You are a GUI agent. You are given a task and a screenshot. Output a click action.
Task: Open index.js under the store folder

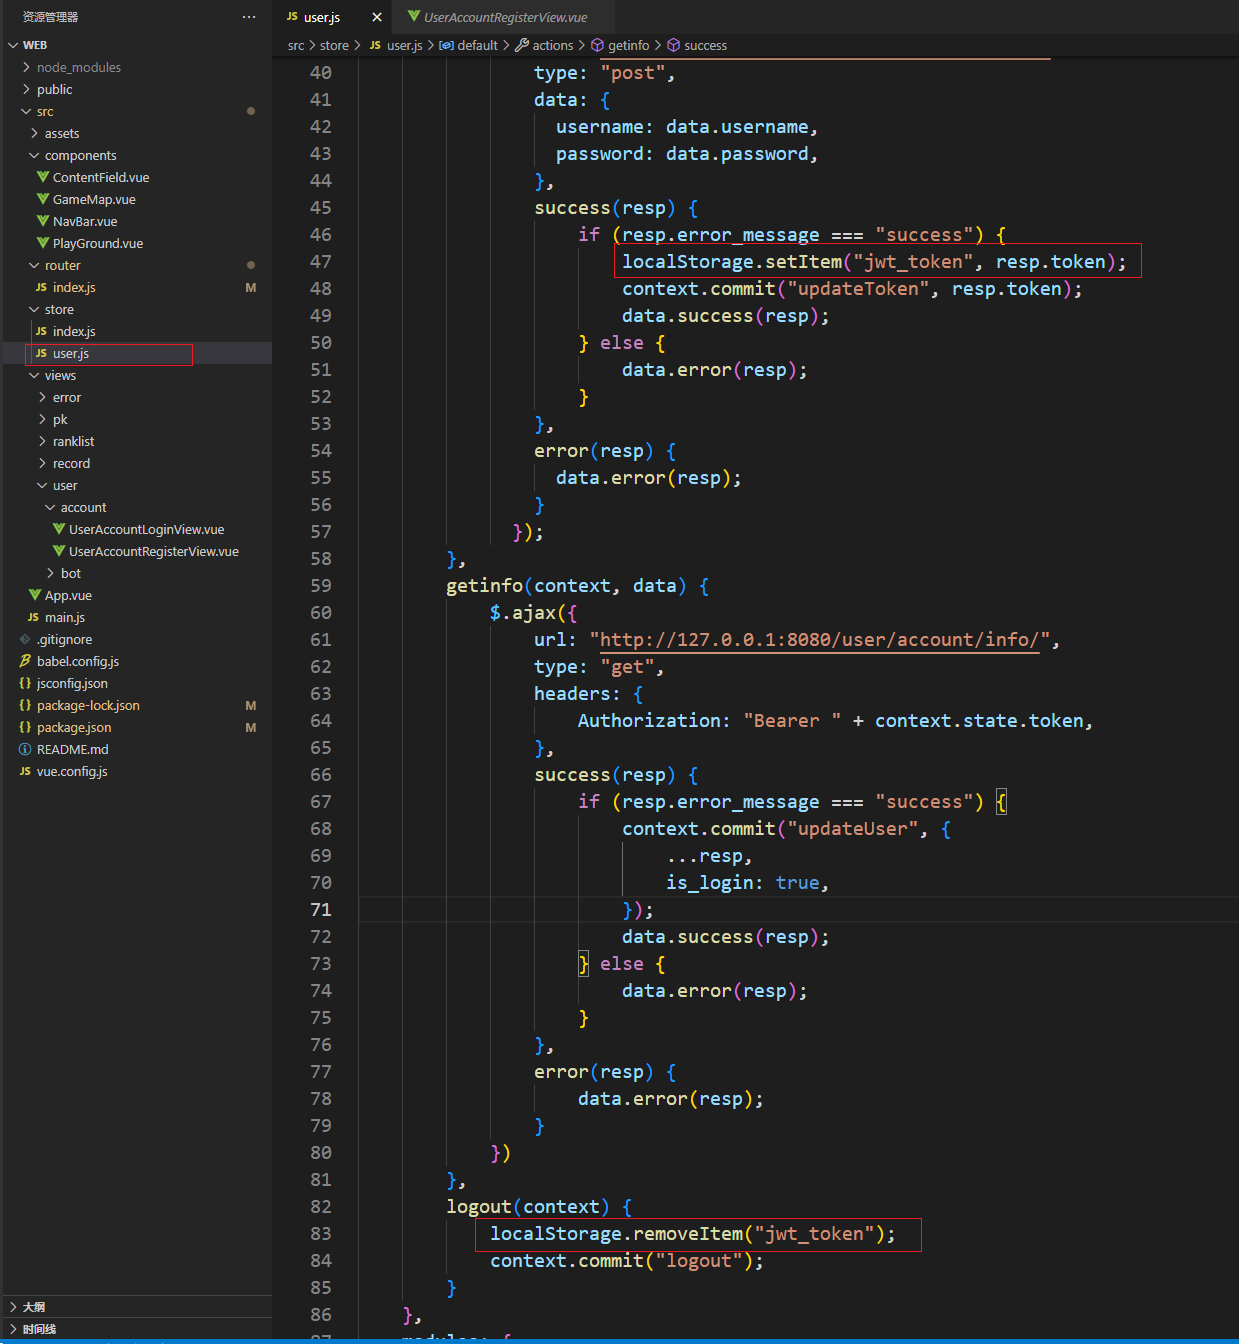(x=136, y=331)
